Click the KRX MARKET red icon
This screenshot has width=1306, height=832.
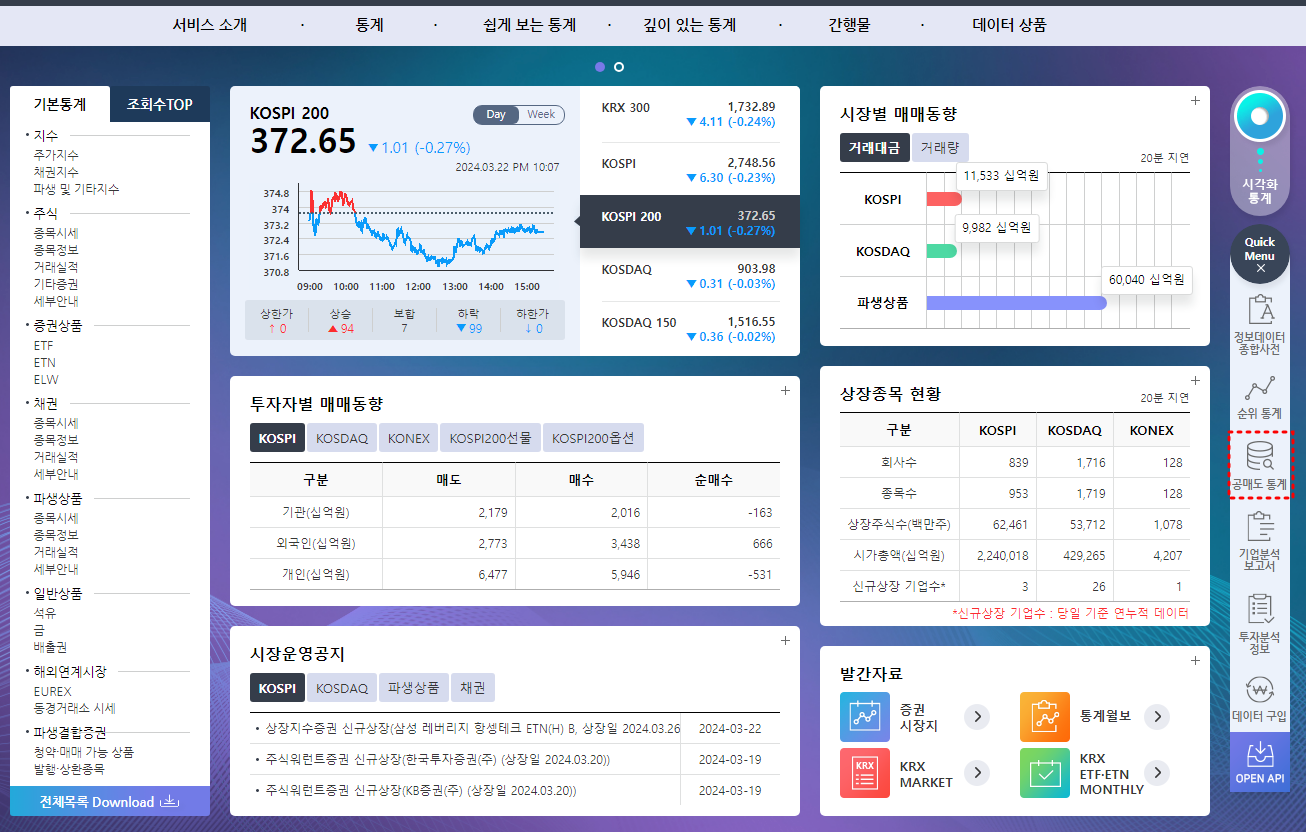click(x=865, y=773)
